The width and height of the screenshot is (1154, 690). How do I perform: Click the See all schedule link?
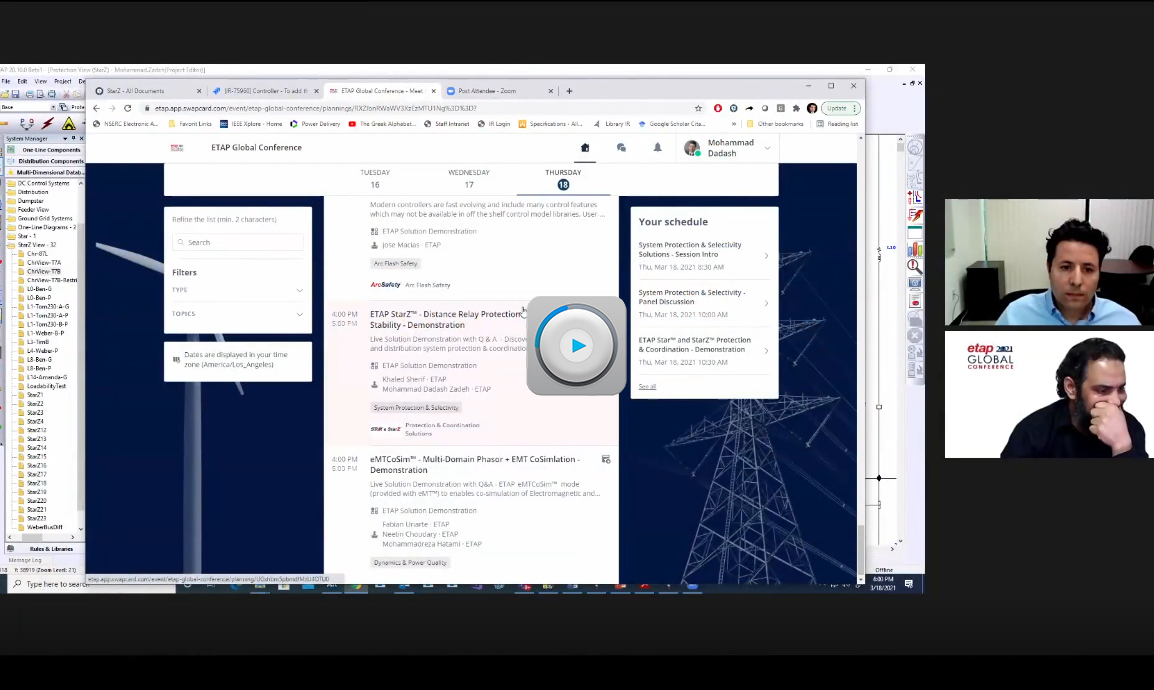click(x=647, y=387)
